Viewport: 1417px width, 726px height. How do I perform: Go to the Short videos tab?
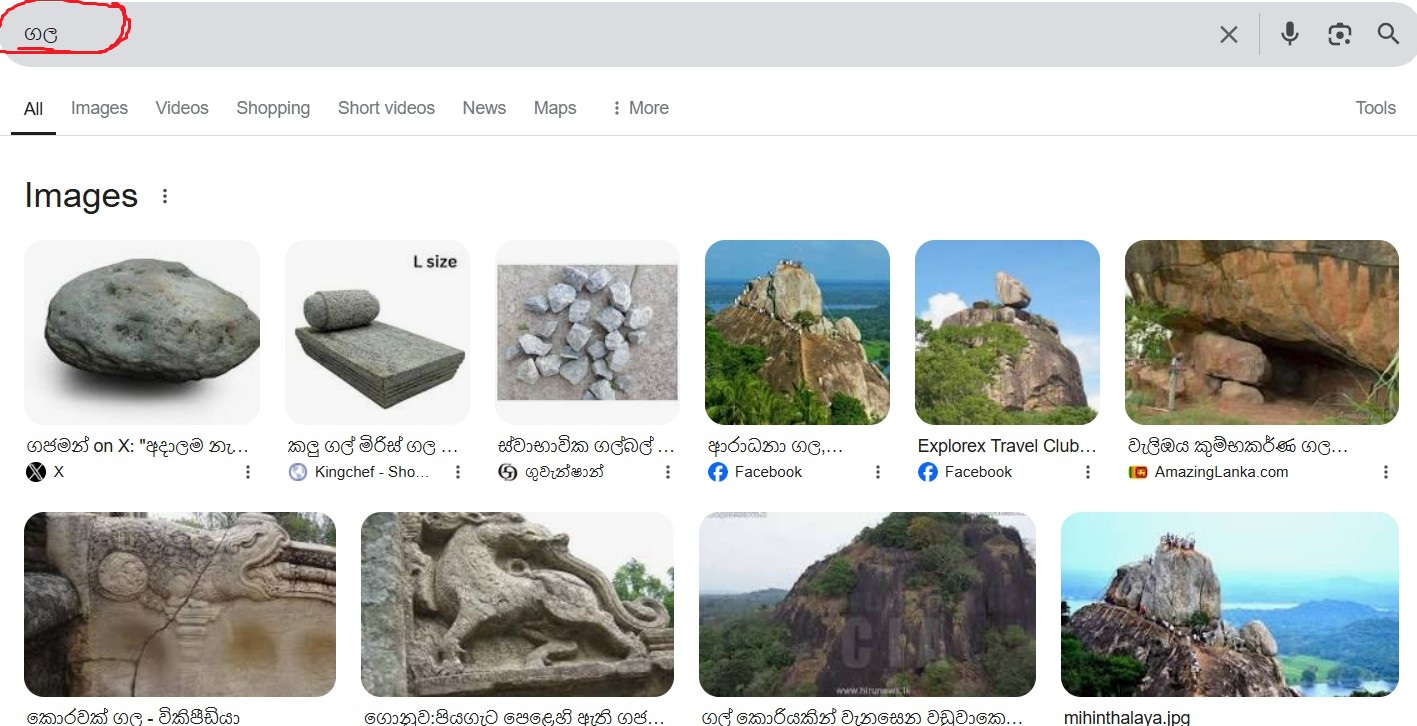coord(386,108)
